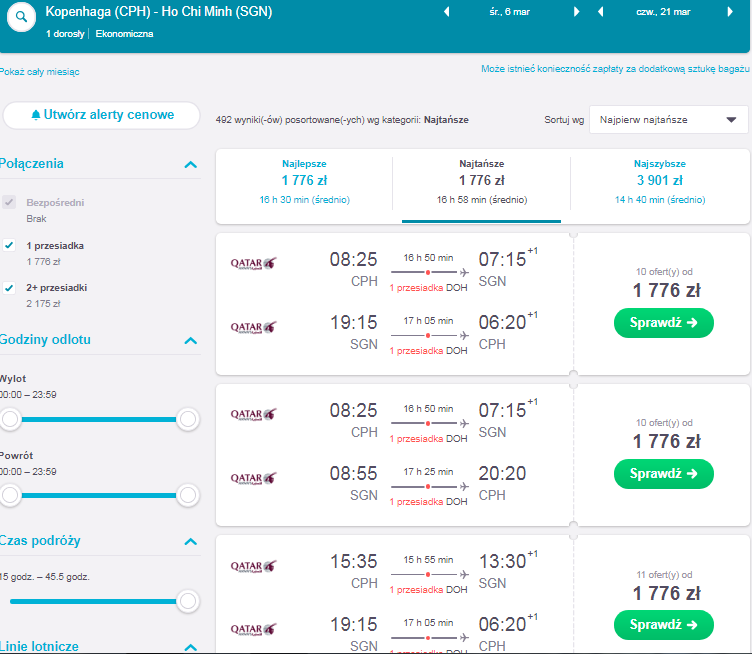
Task: Go to previous return date arrow
Action: click(600, 12)
